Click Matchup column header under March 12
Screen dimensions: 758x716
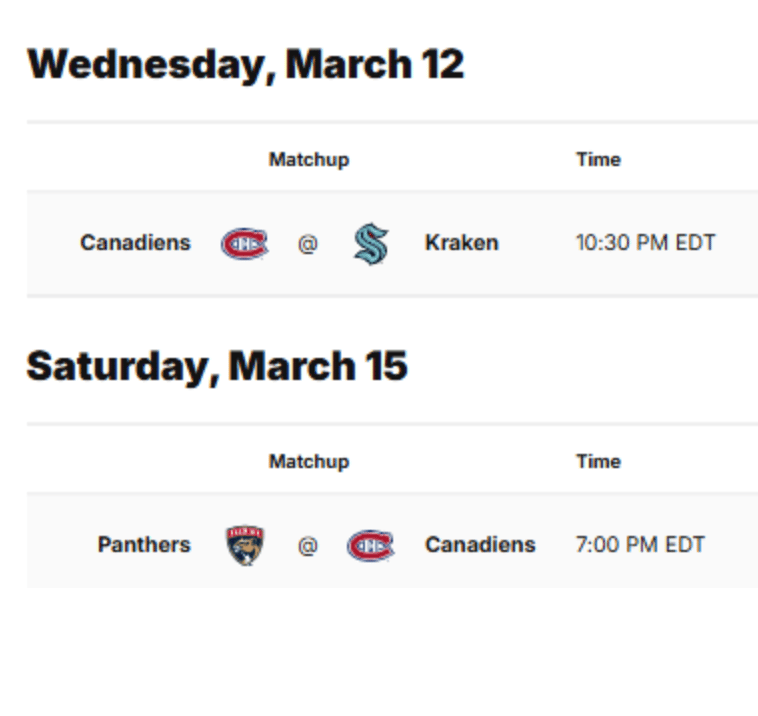(309, 160)
